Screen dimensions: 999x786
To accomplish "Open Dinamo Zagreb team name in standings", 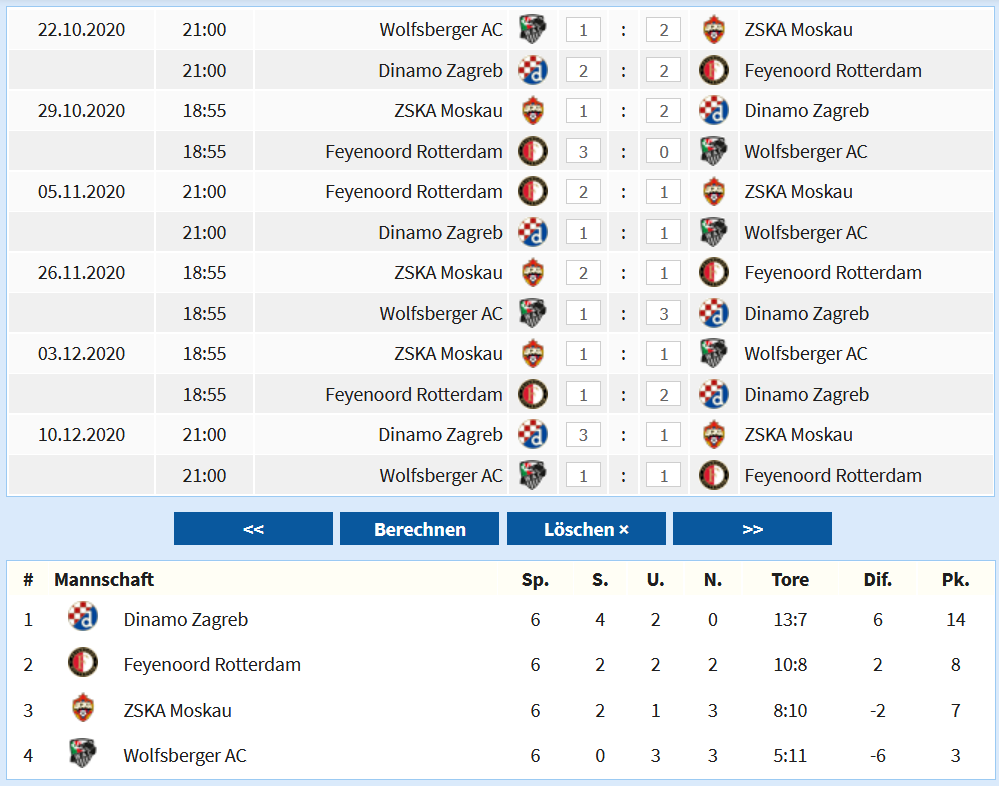I will (x=185, y=619).
